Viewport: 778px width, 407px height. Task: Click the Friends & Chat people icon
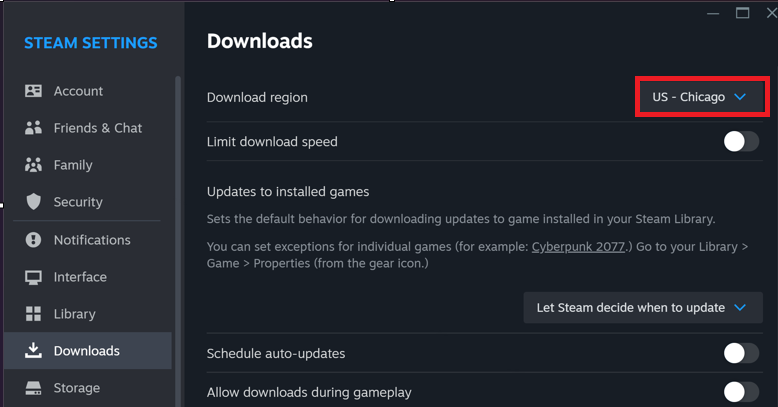pyautogui.click(x=34, y=128)
